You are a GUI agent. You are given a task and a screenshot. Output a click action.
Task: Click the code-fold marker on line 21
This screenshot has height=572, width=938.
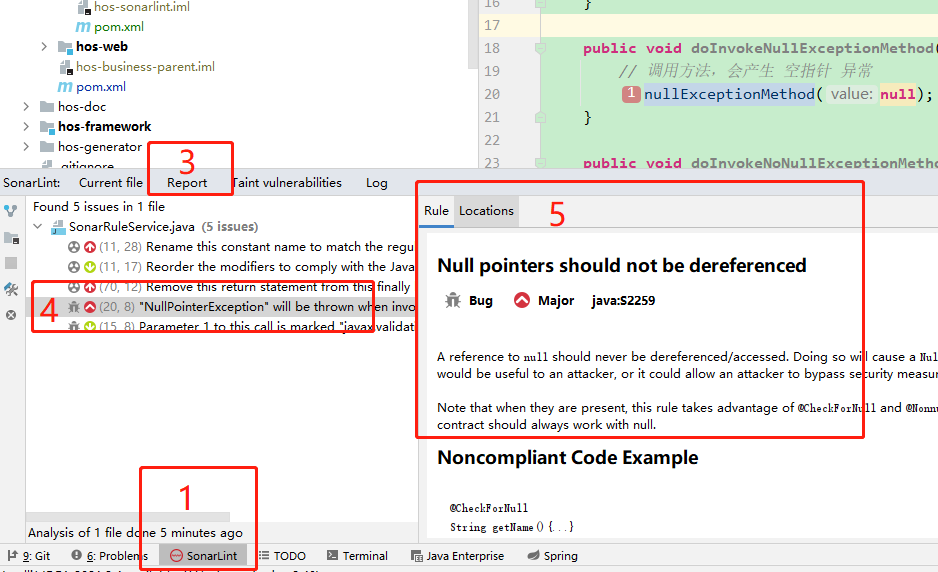(x=540, y=117)
